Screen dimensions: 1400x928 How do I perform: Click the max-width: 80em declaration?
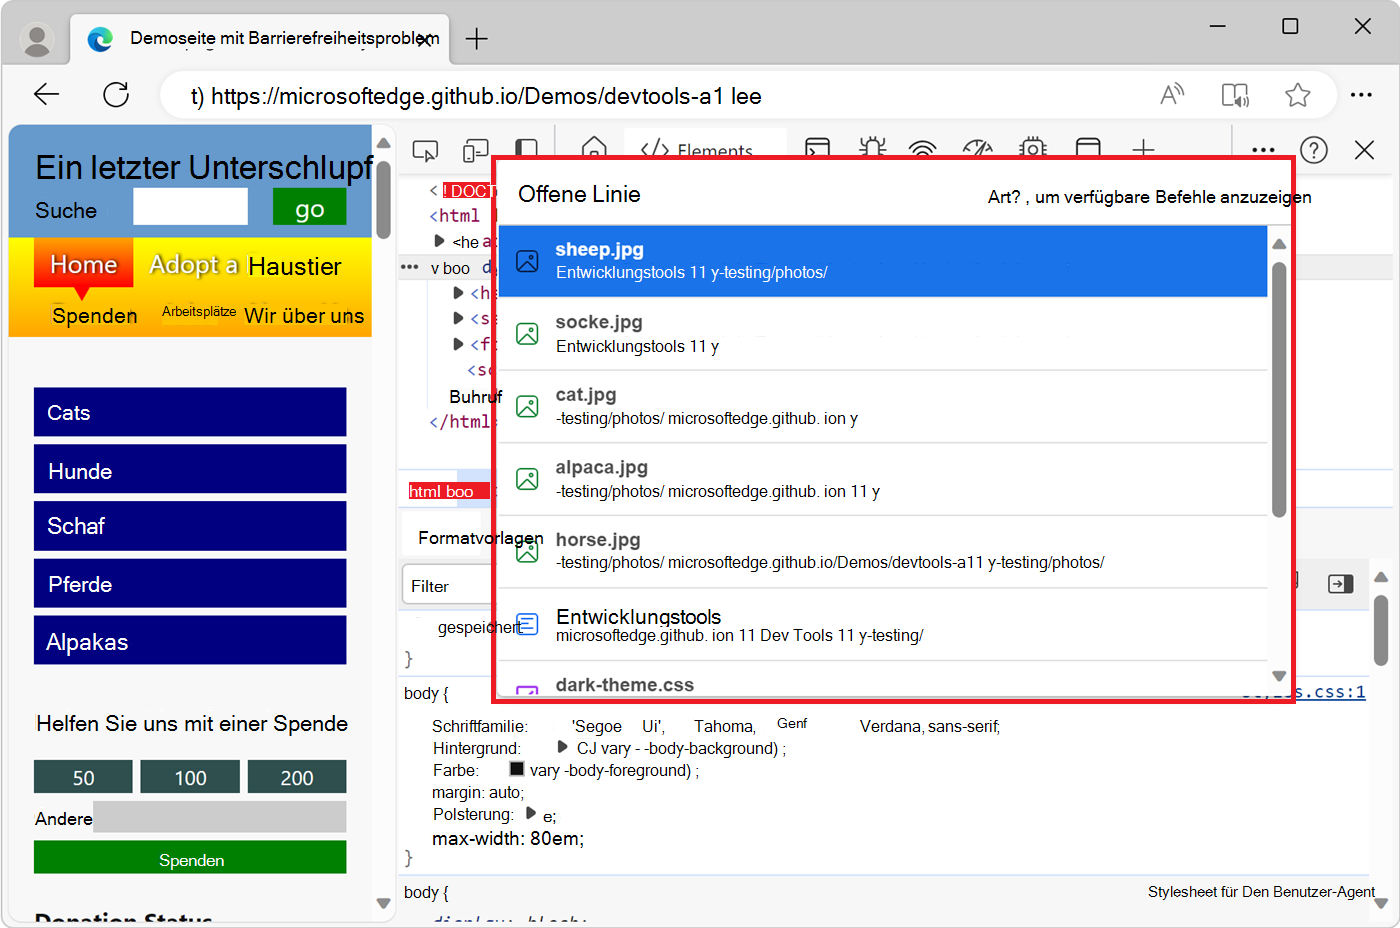508,838
